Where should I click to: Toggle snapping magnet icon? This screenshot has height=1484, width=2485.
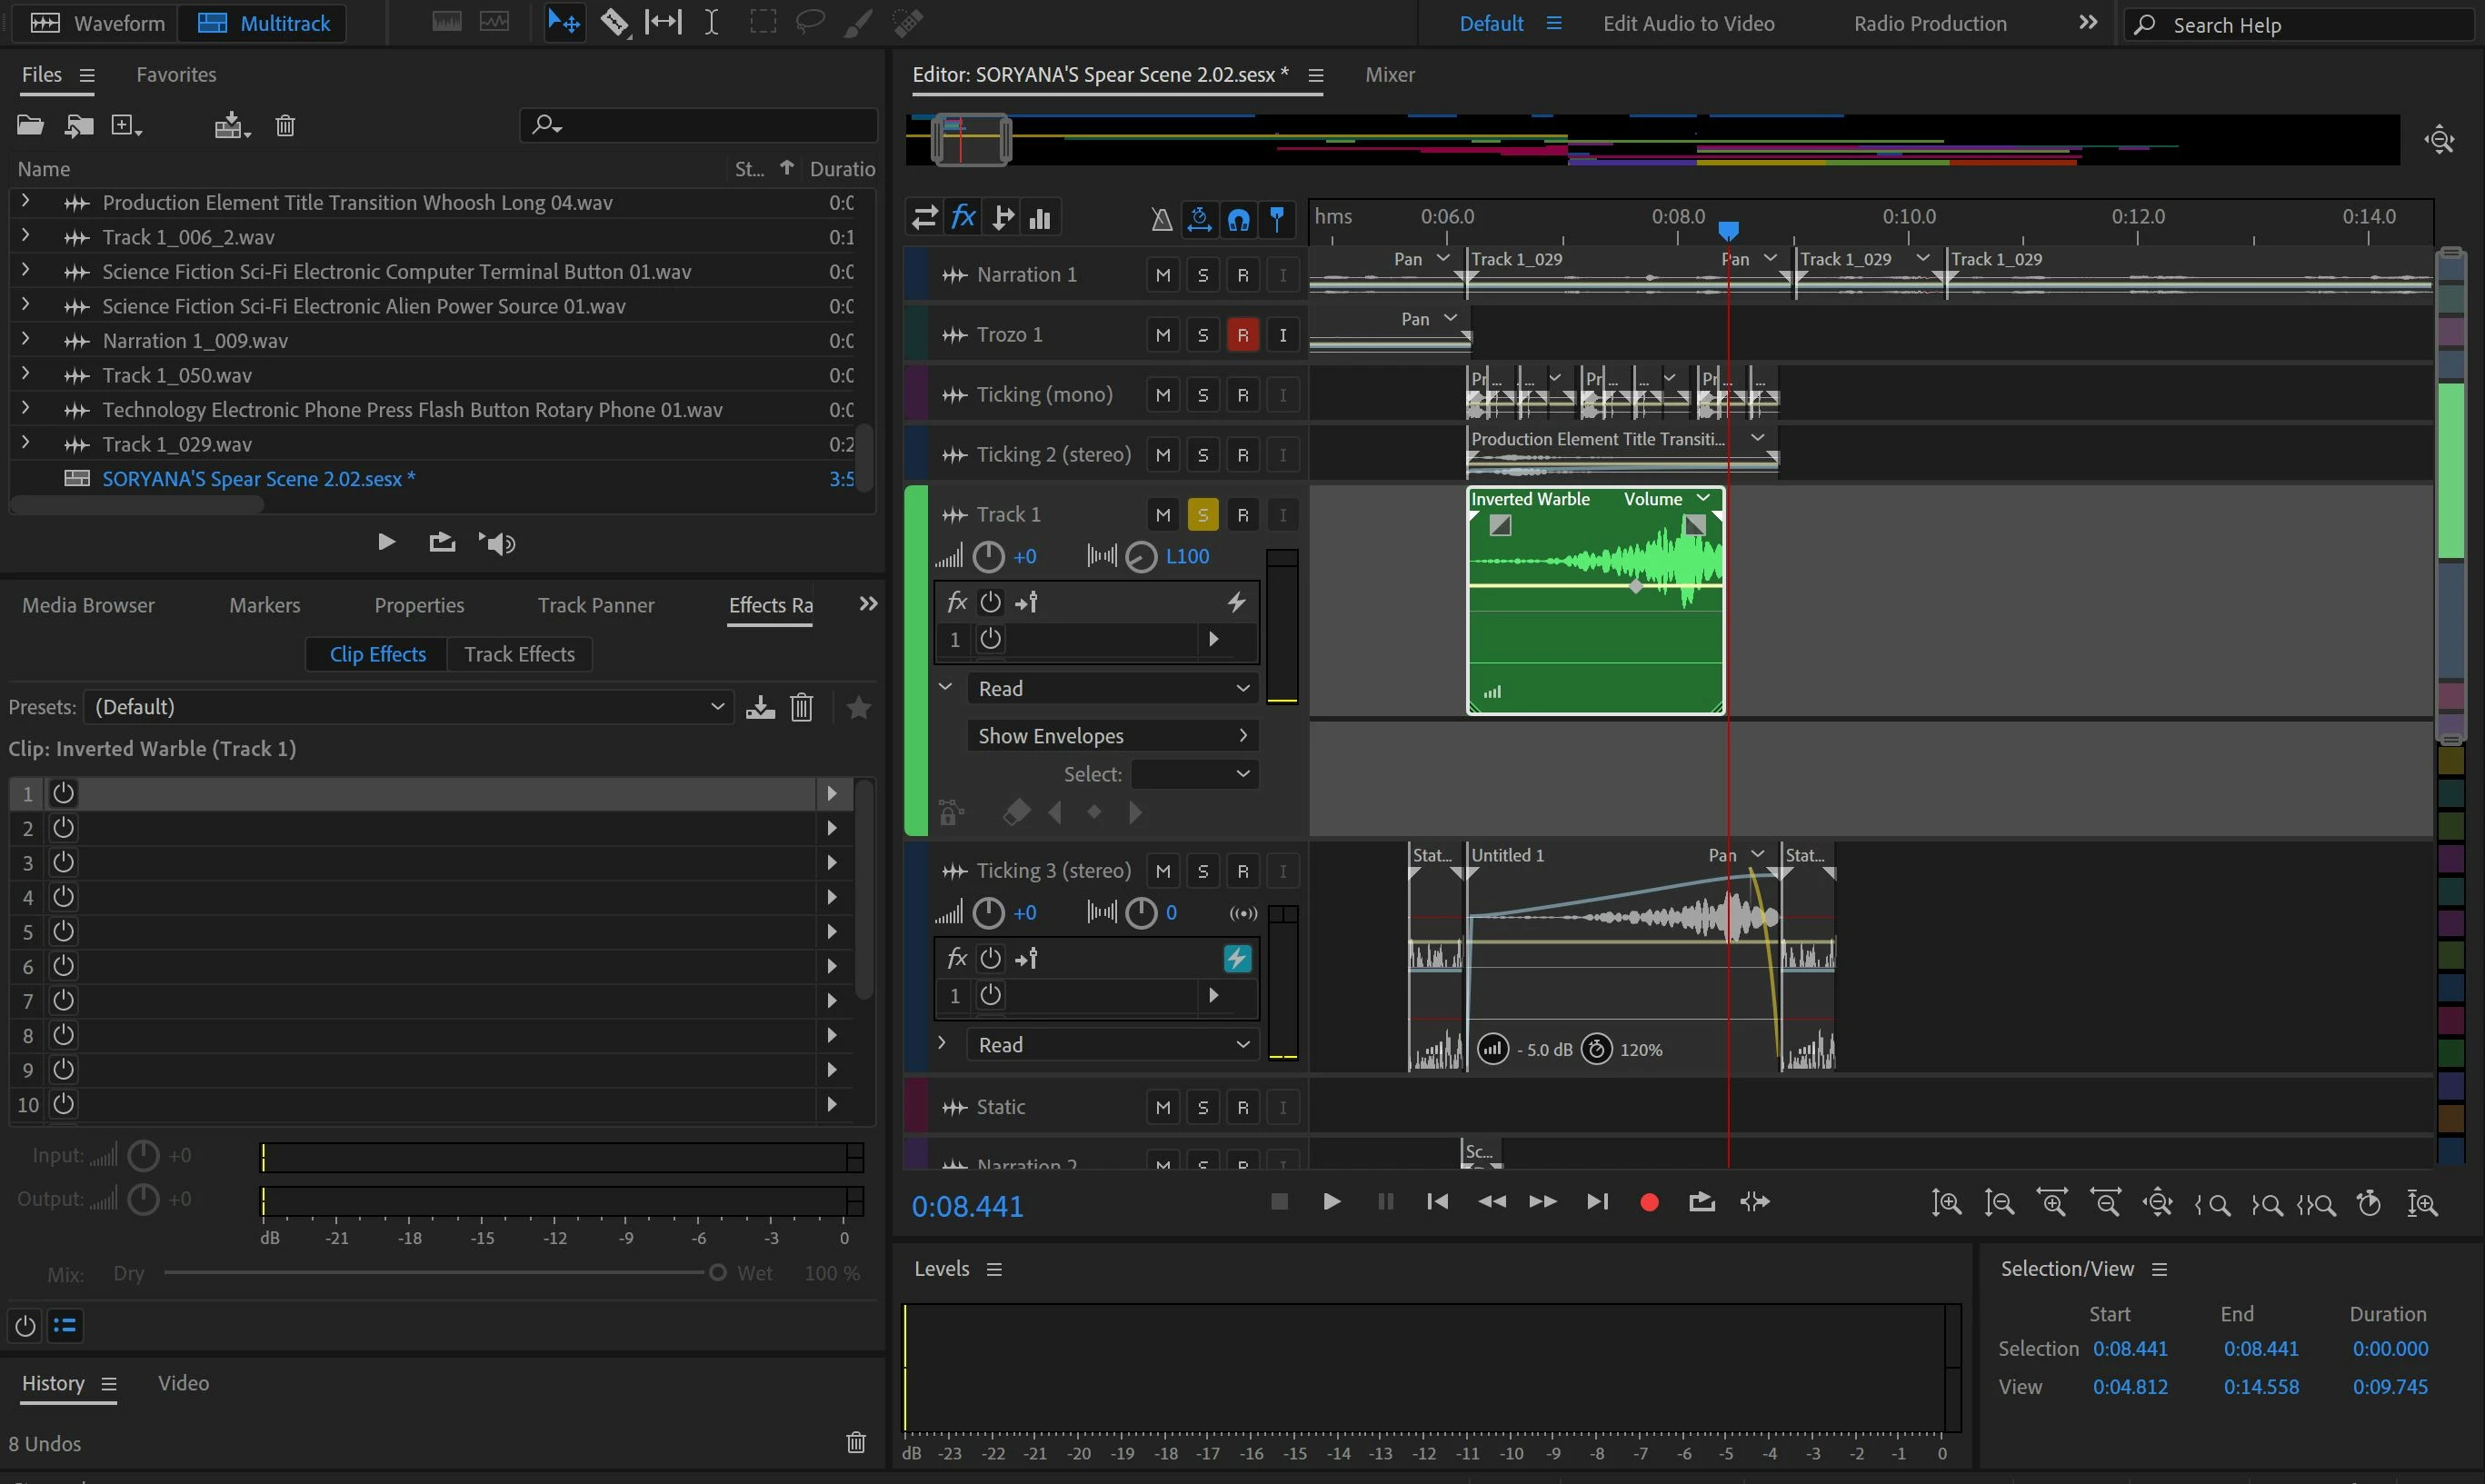point(1238,218)
